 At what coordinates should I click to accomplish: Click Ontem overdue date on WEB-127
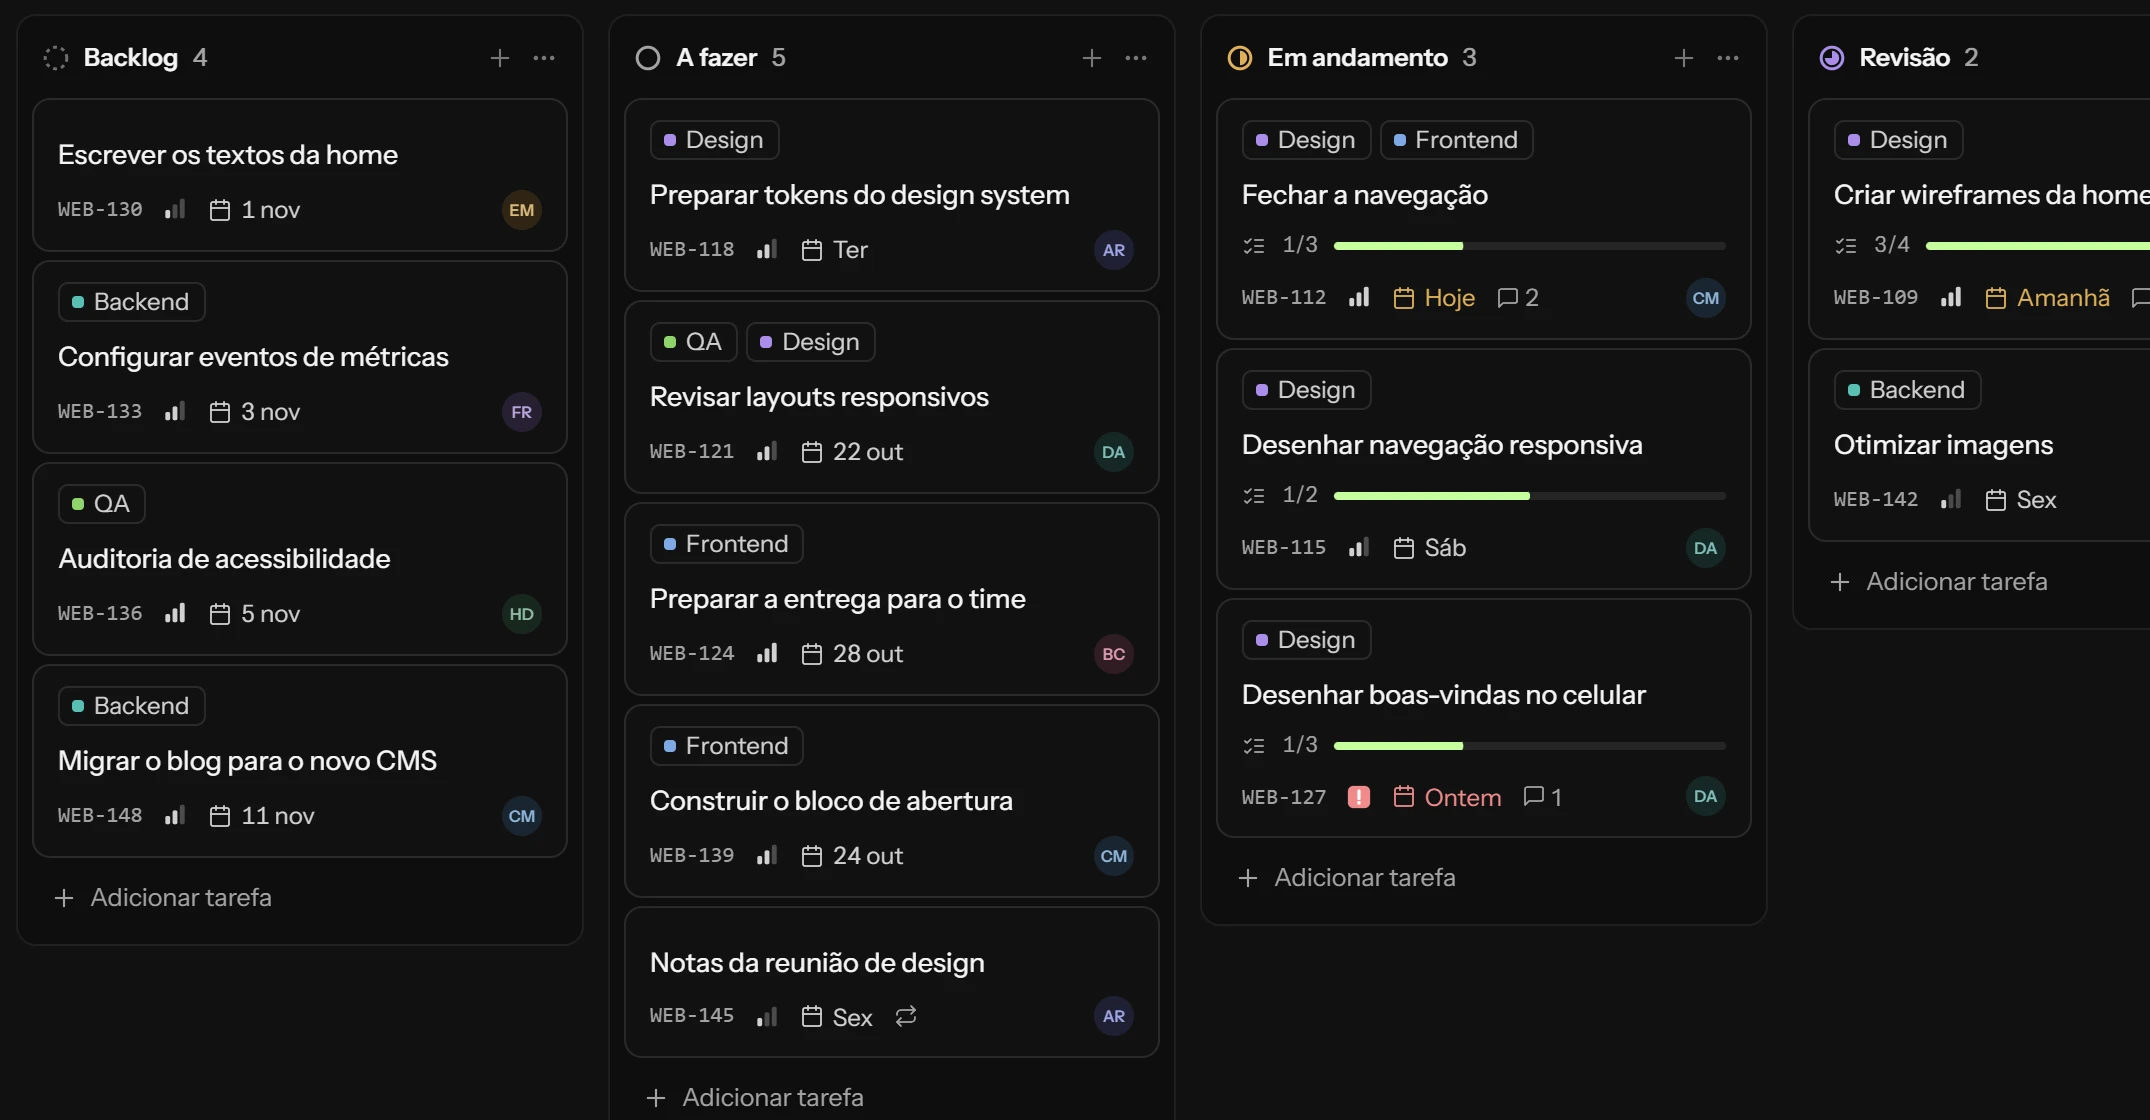click(x=1447, y=797)
